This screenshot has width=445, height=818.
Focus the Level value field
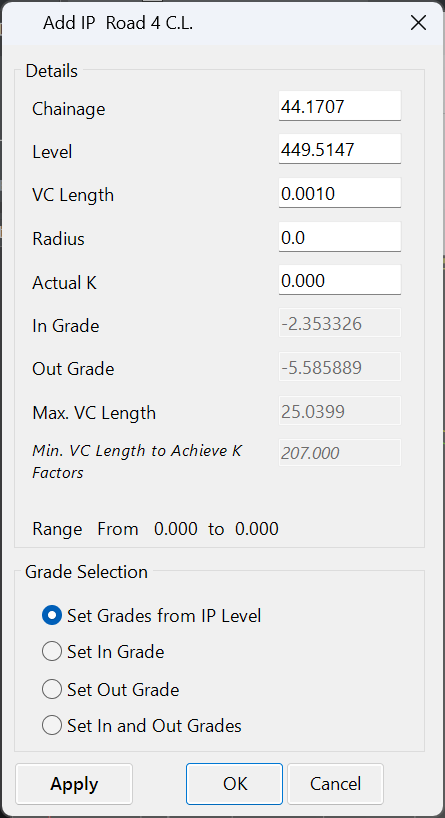click(x=340, y=150)
